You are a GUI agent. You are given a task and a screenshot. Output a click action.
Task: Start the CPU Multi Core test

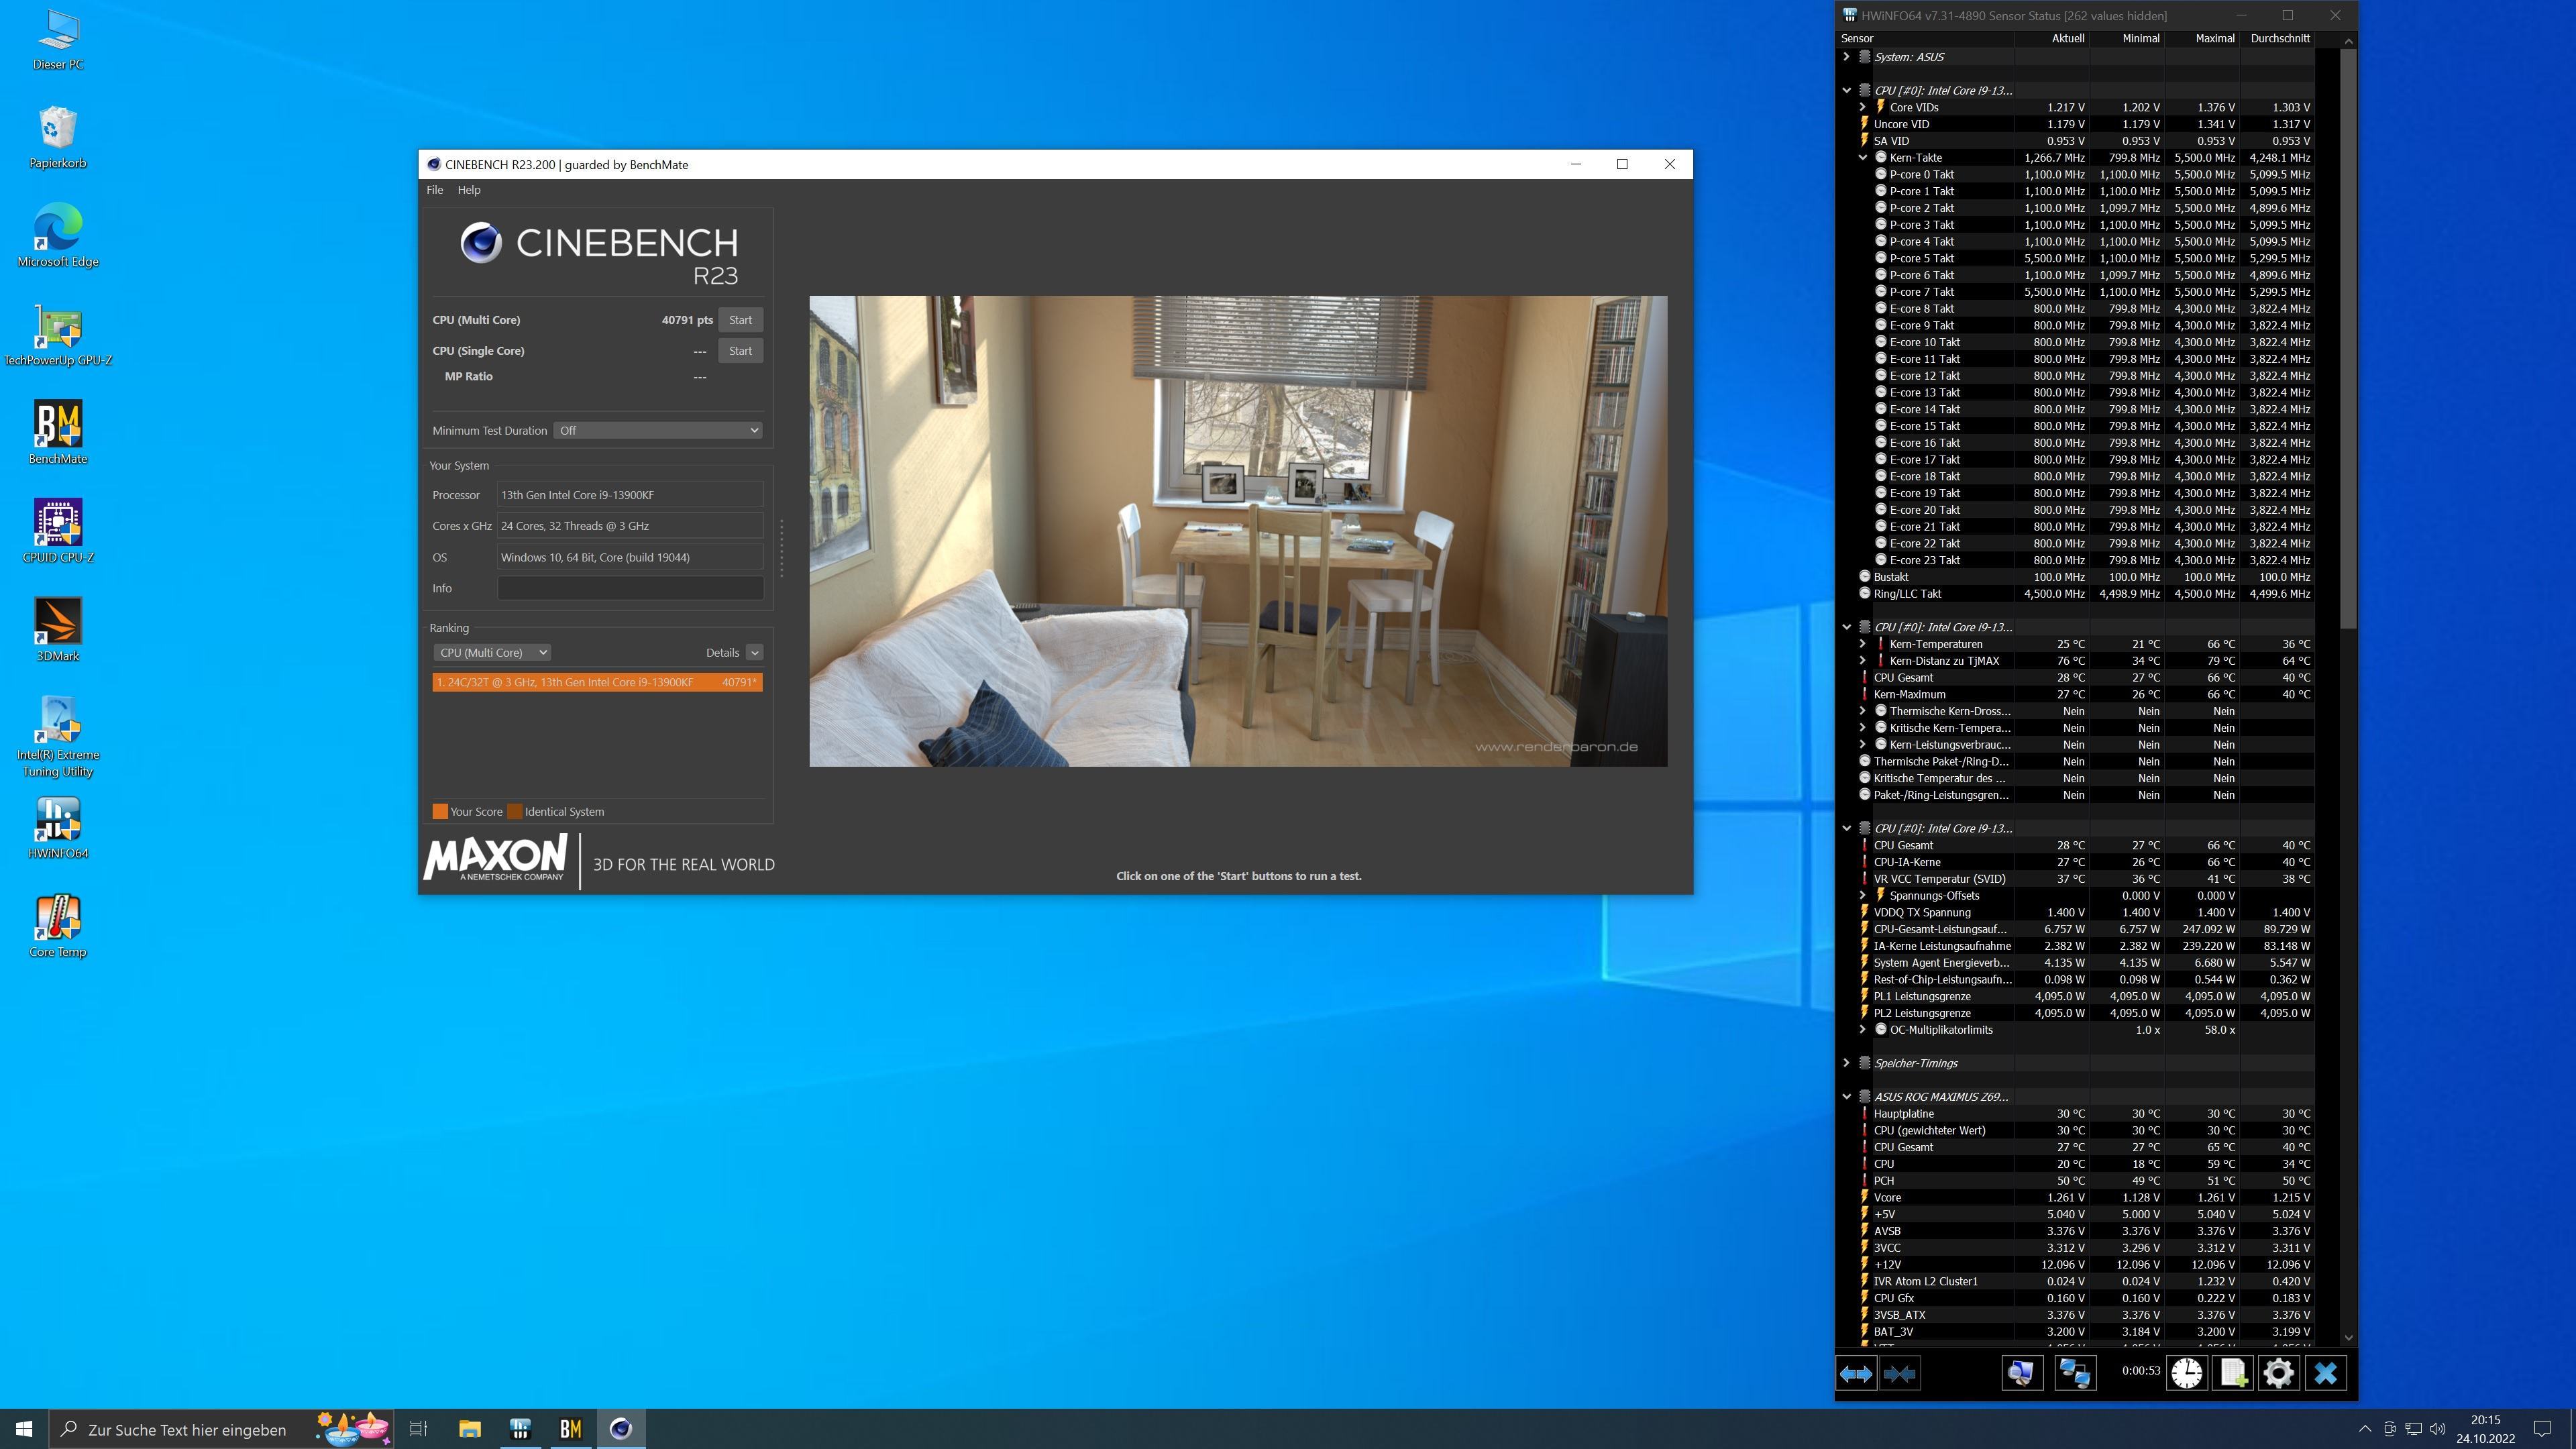click(x=740, y=320)
